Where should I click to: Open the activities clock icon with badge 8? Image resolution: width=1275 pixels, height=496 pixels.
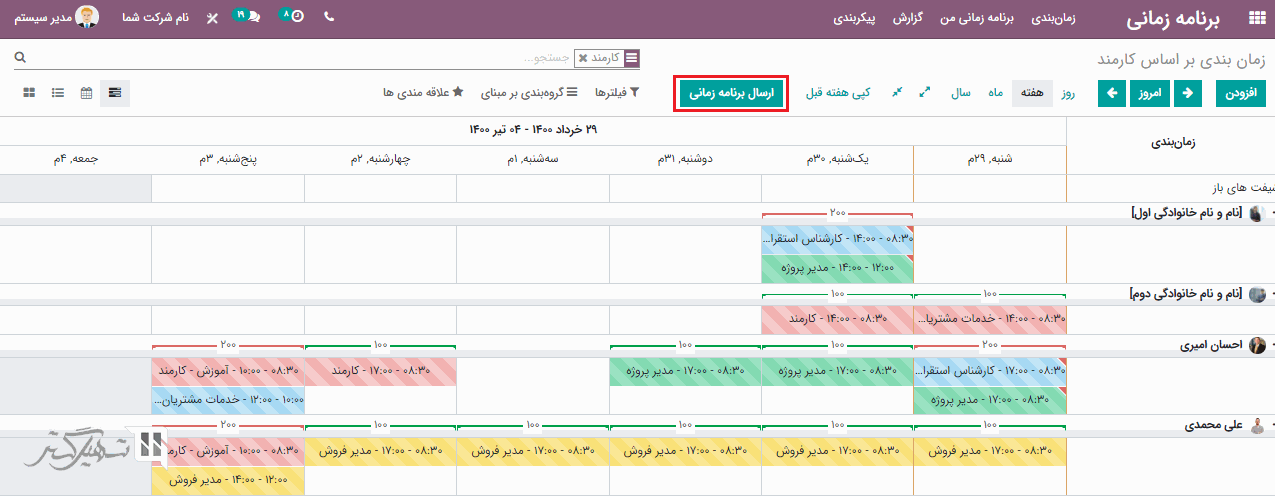pos(292,18)
